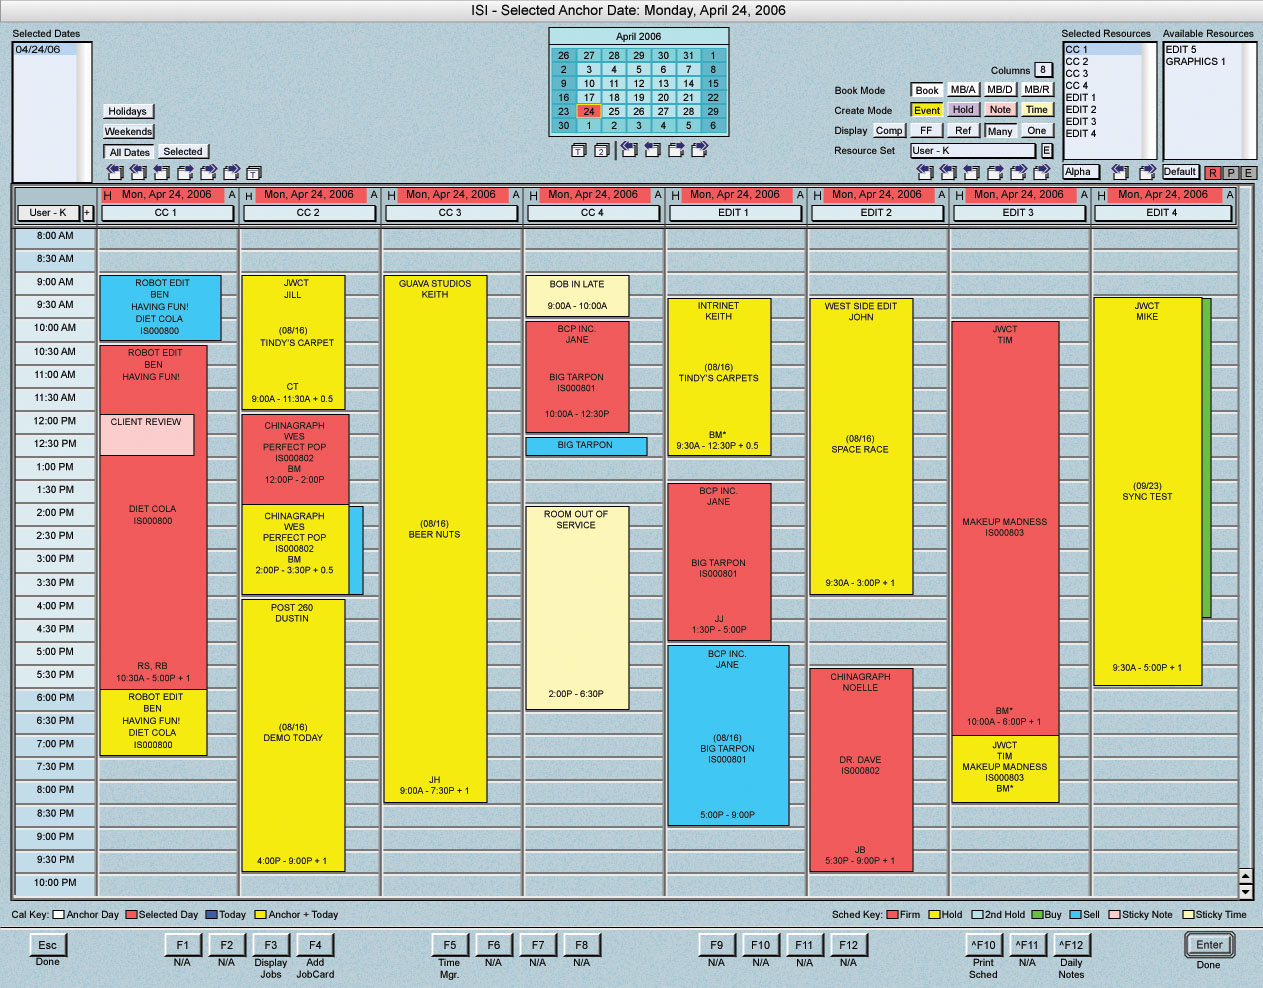
Task: Click the H icon on the CC 1 column
Action: point(107,196)
